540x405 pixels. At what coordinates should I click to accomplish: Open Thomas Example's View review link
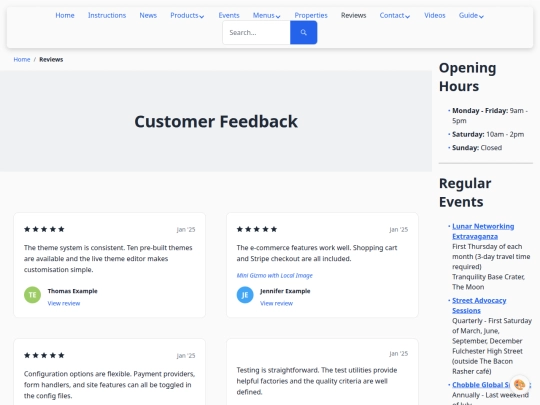(64, 303)
